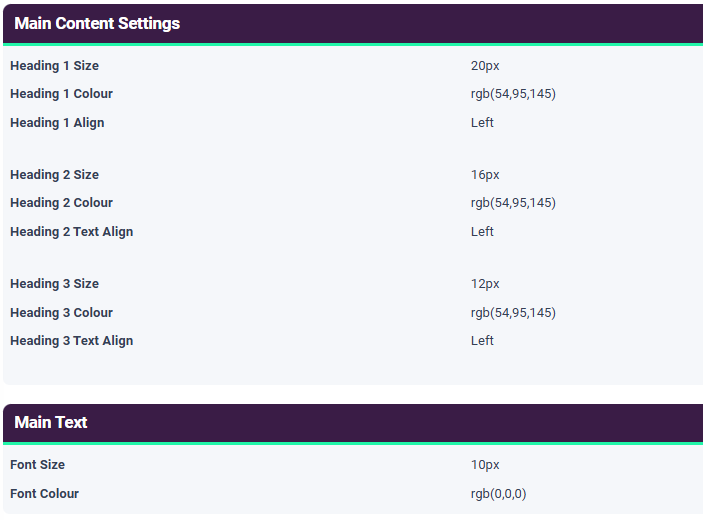Click the Left value for Heading 3 Text Align

482,341
